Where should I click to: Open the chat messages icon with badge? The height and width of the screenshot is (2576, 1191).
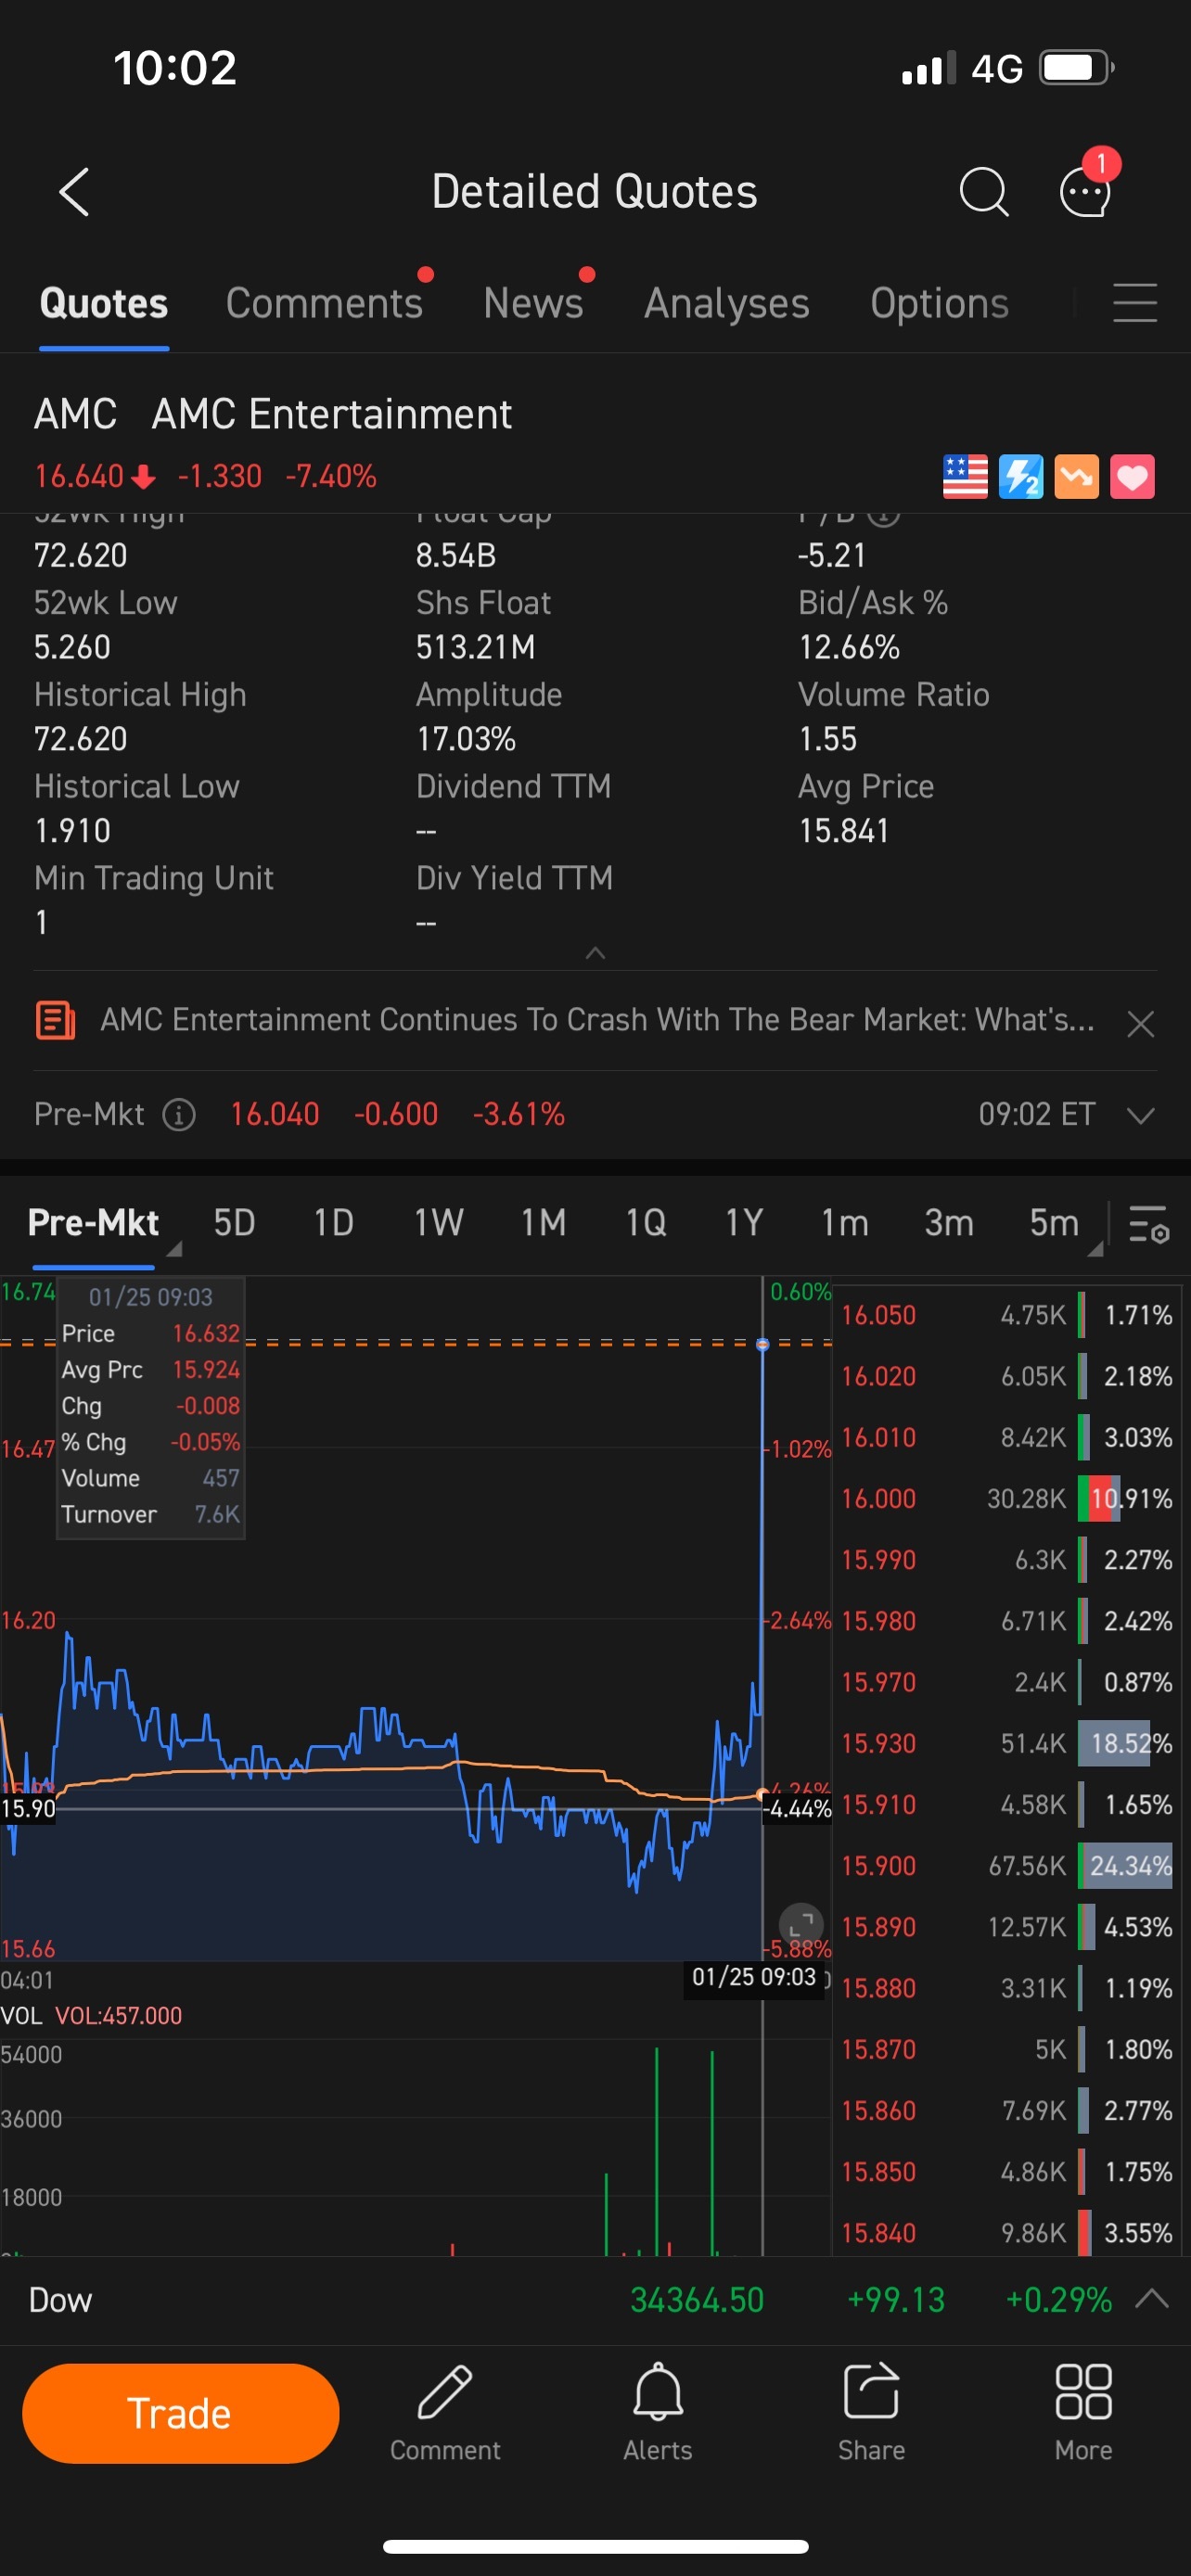(x=1087, y=186)
